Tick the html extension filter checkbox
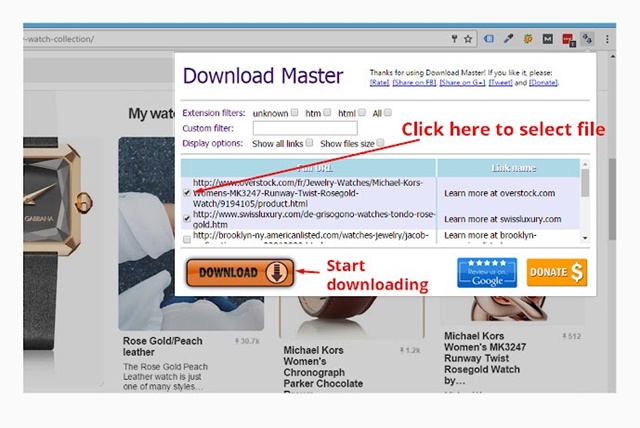Viewport: 640px width, 428px height. 362,112
